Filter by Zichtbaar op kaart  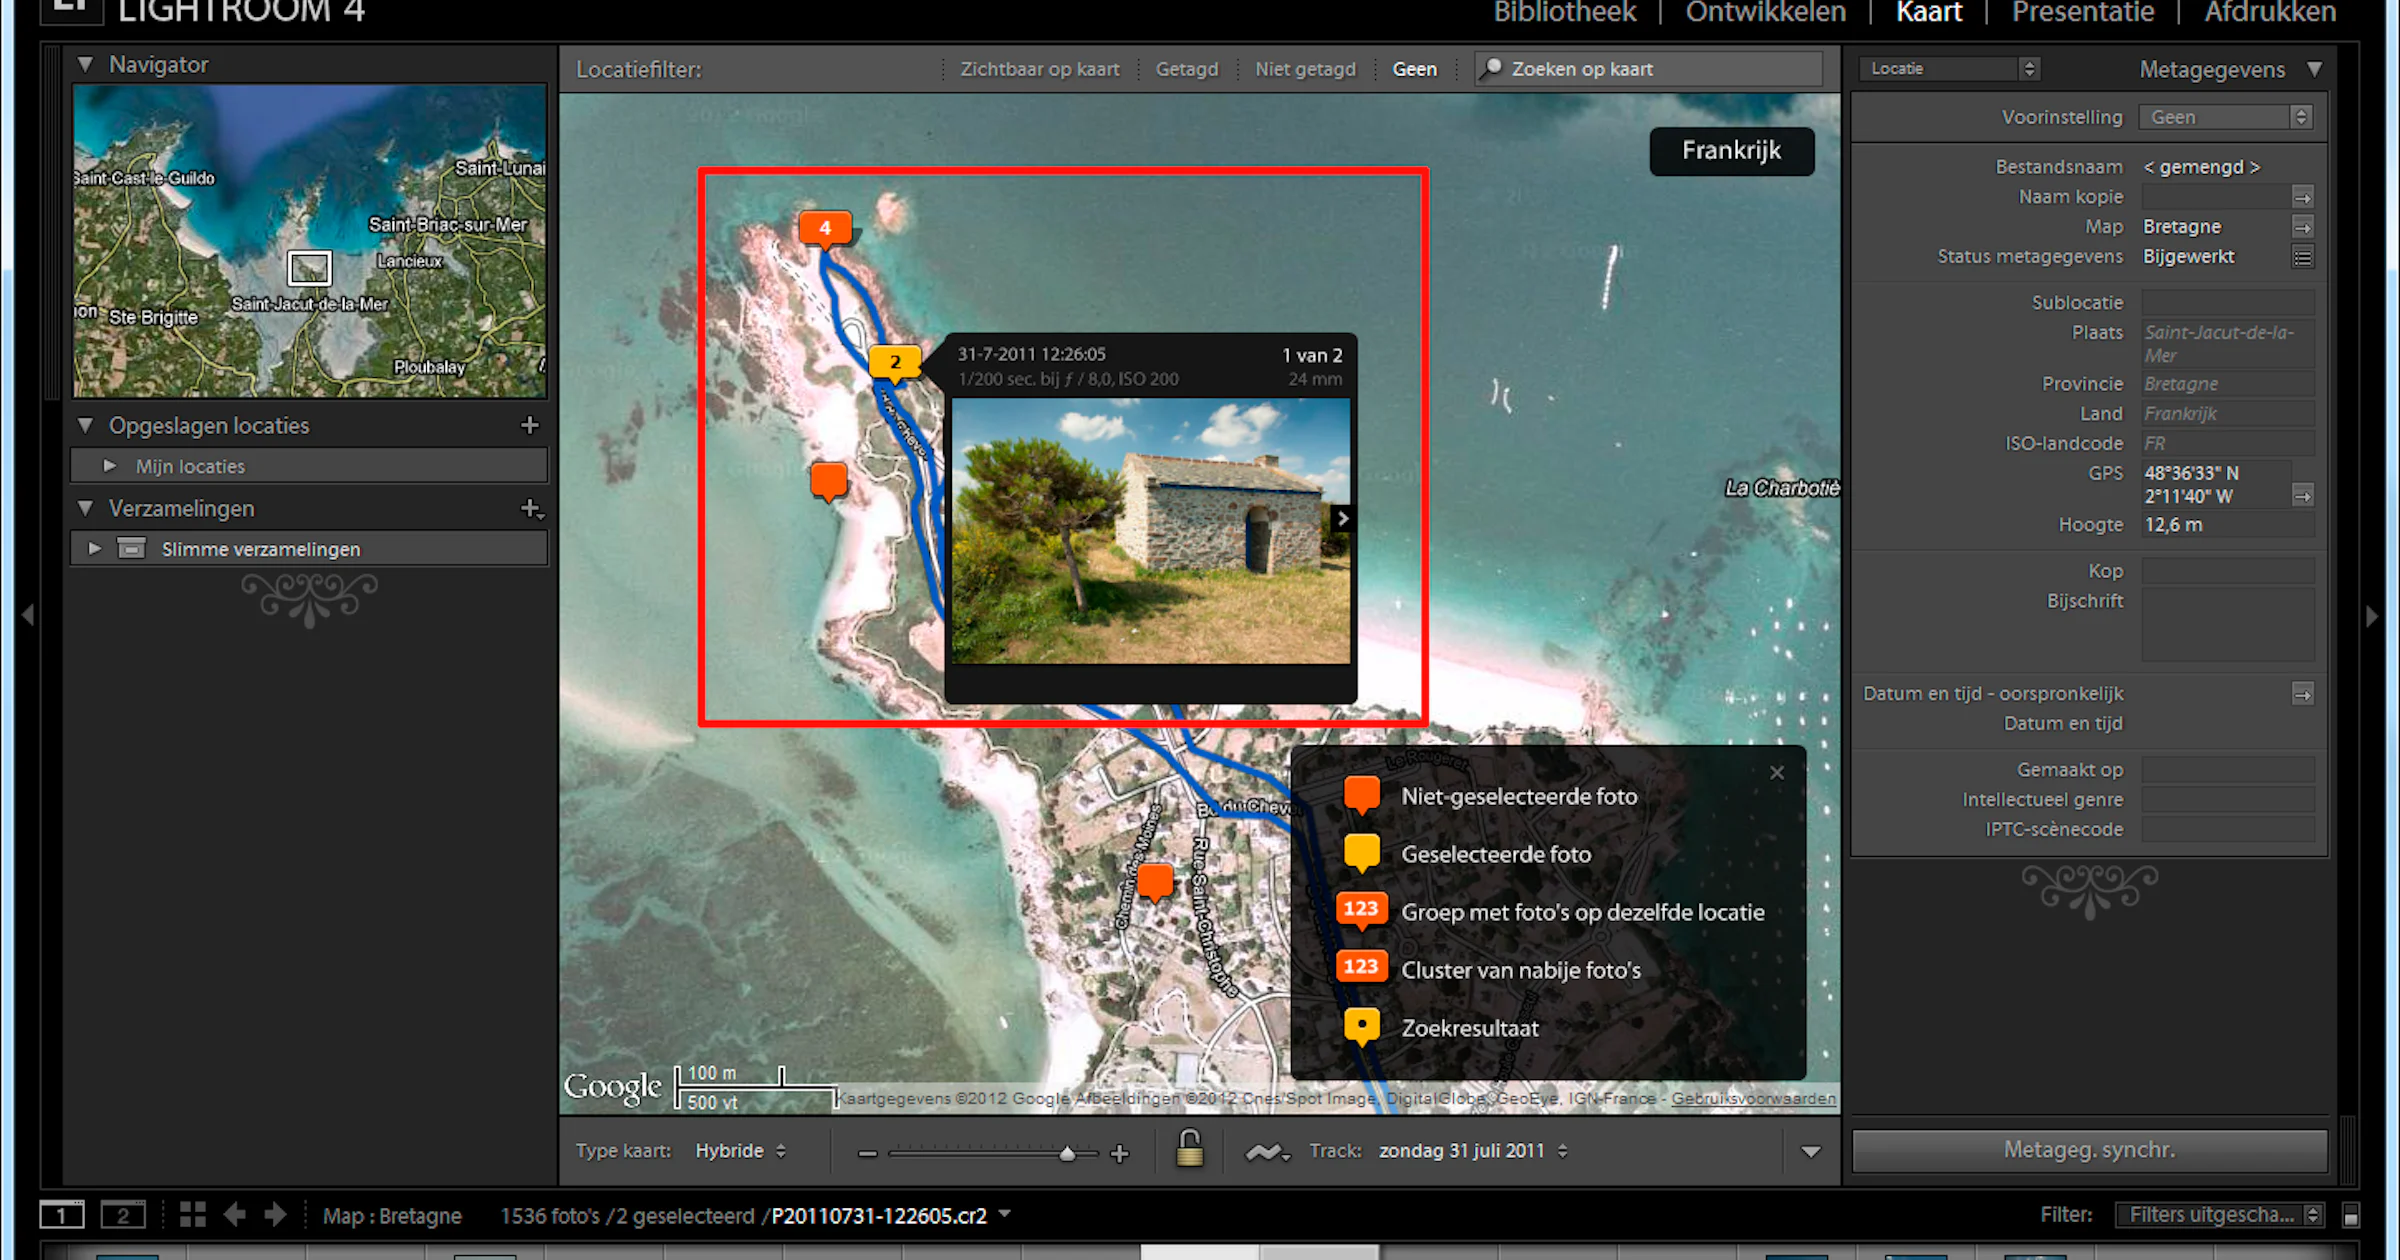click(1040, 69)
